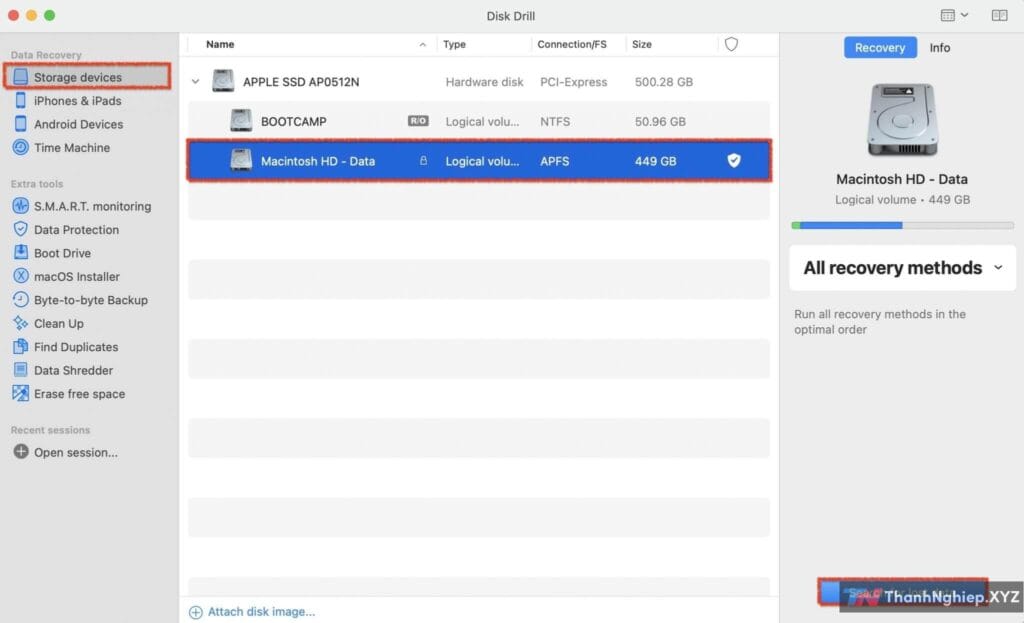Launch the Boot Drive tool

click(62, 253)
